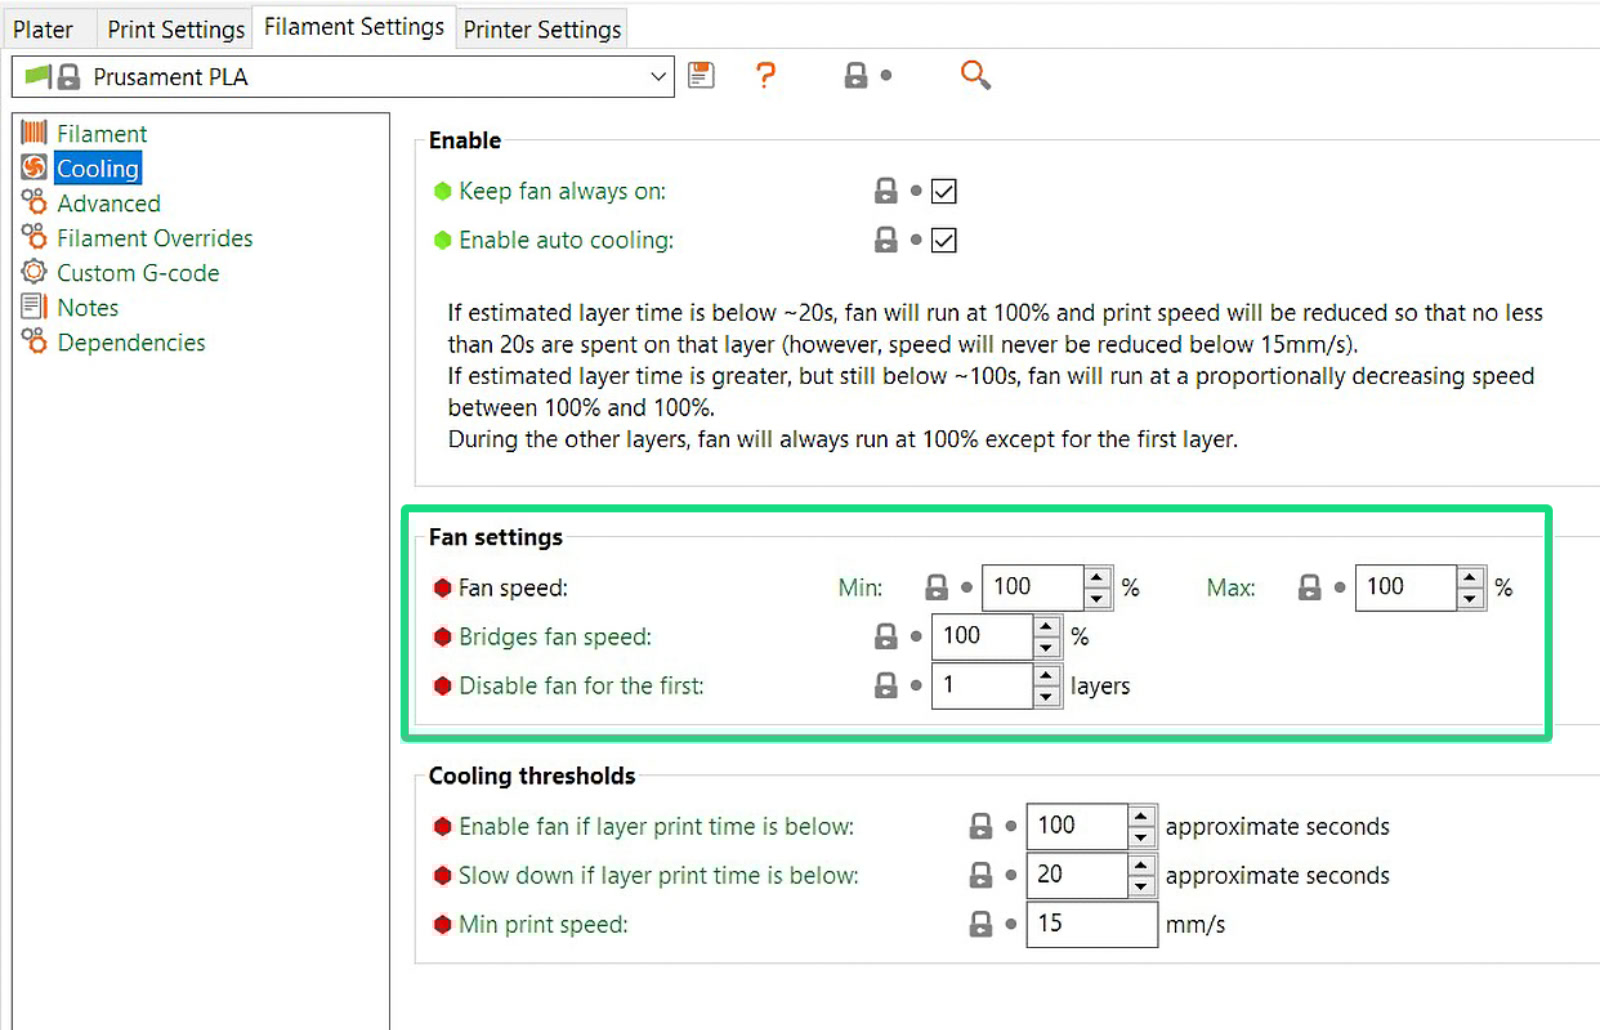
Task: Select Filament Overrides in the sidebar
Action: pyautogui.click(x=154, y=238)
